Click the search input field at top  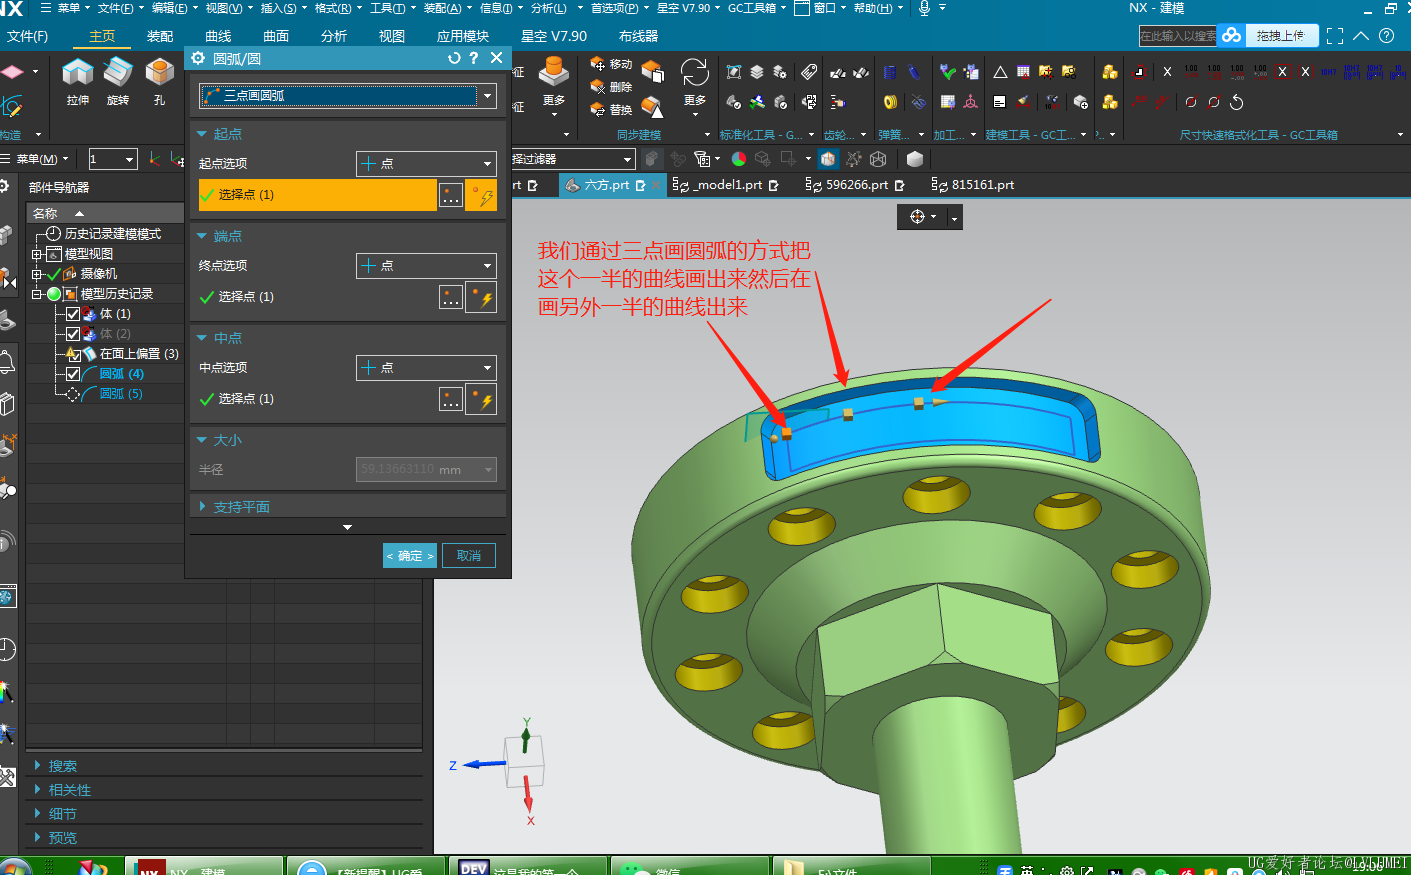(1178, 35)
